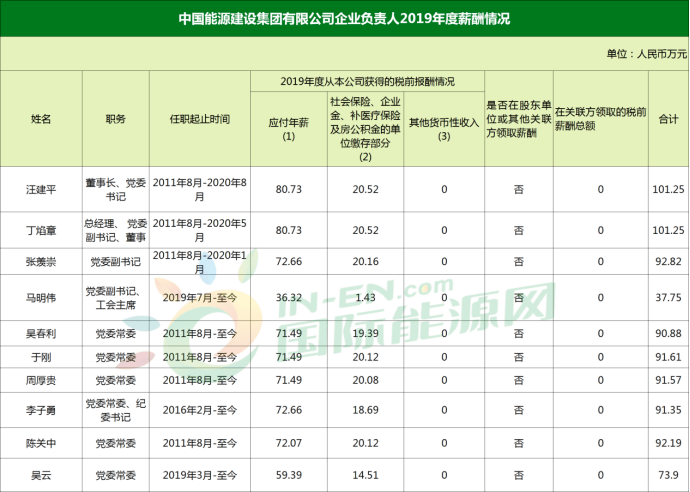Click the 是否在股东单位或其他关联方领取薪酬 header

[x=519, y=119]
